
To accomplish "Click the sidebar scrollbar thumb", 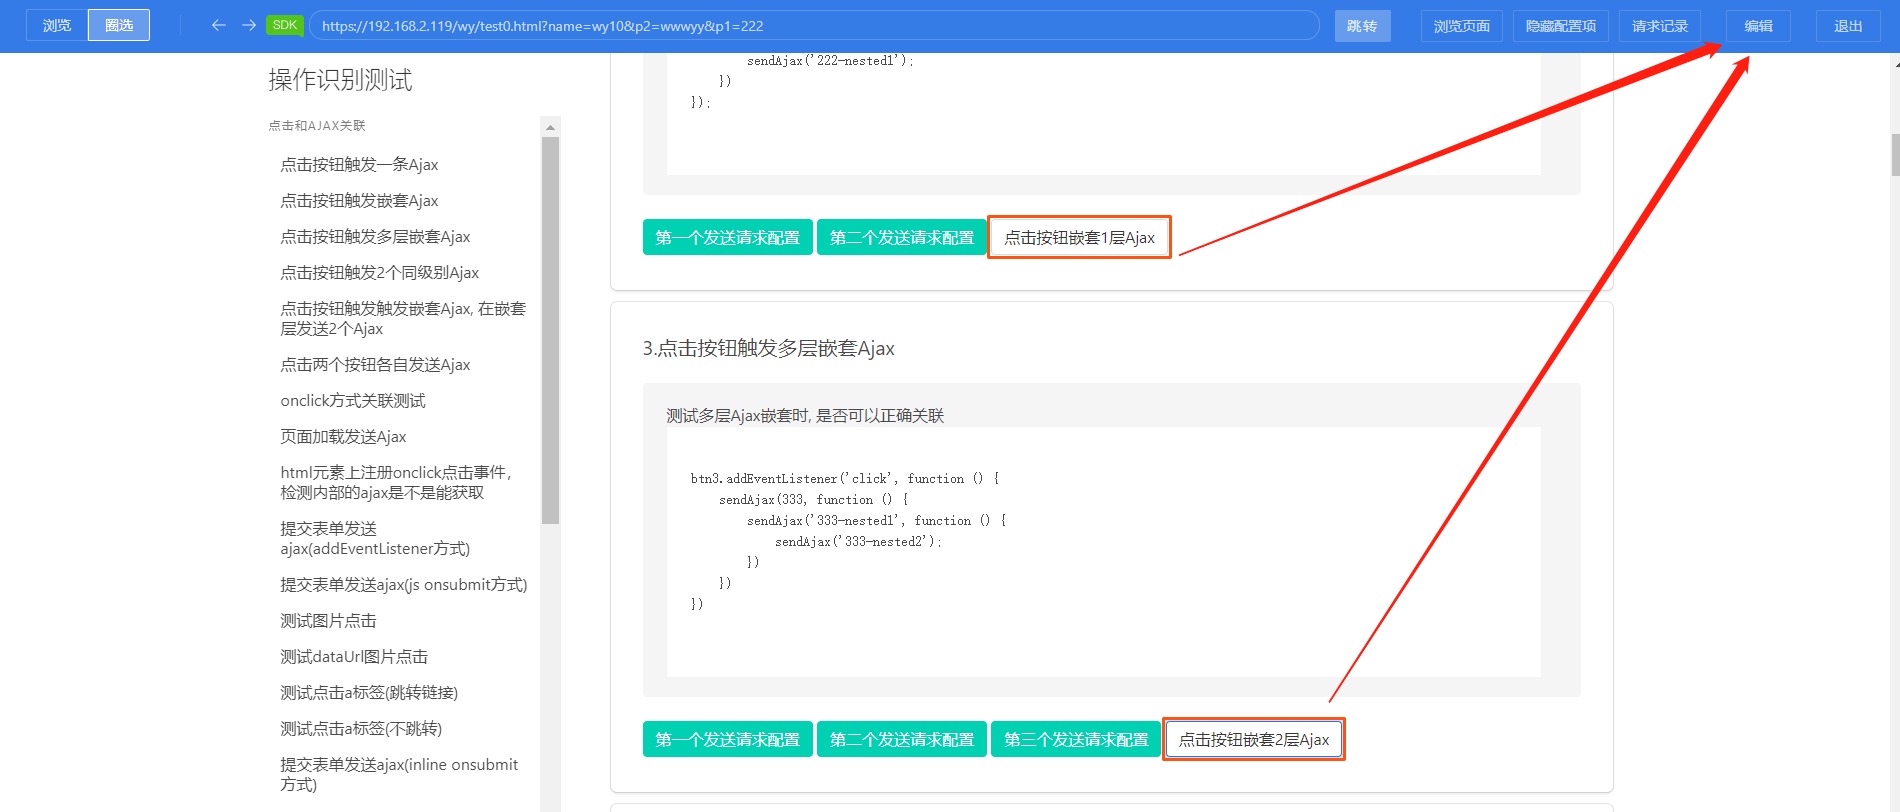I will (550, 330).
